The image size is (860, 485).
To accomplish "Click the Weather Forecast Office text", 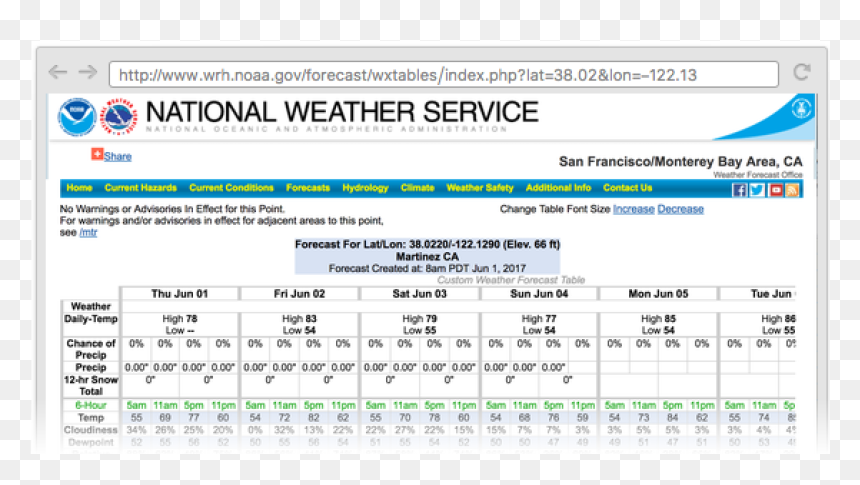I will [x=757, y=174].
